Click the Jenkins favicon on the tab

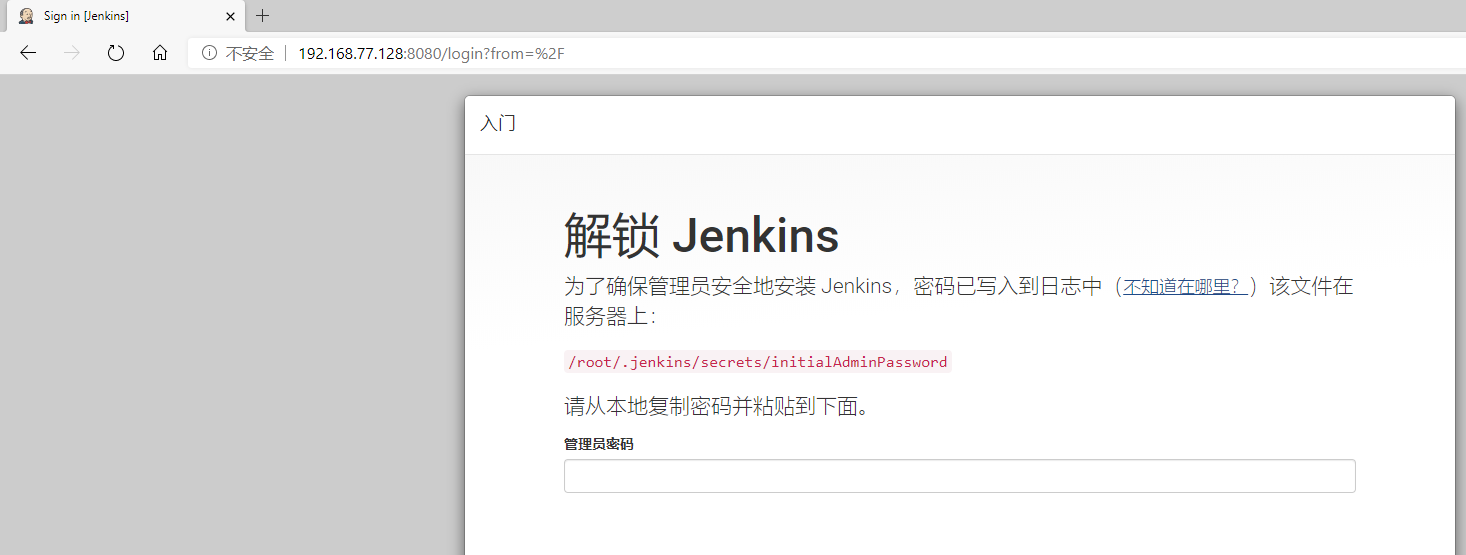tap(26, 16)
